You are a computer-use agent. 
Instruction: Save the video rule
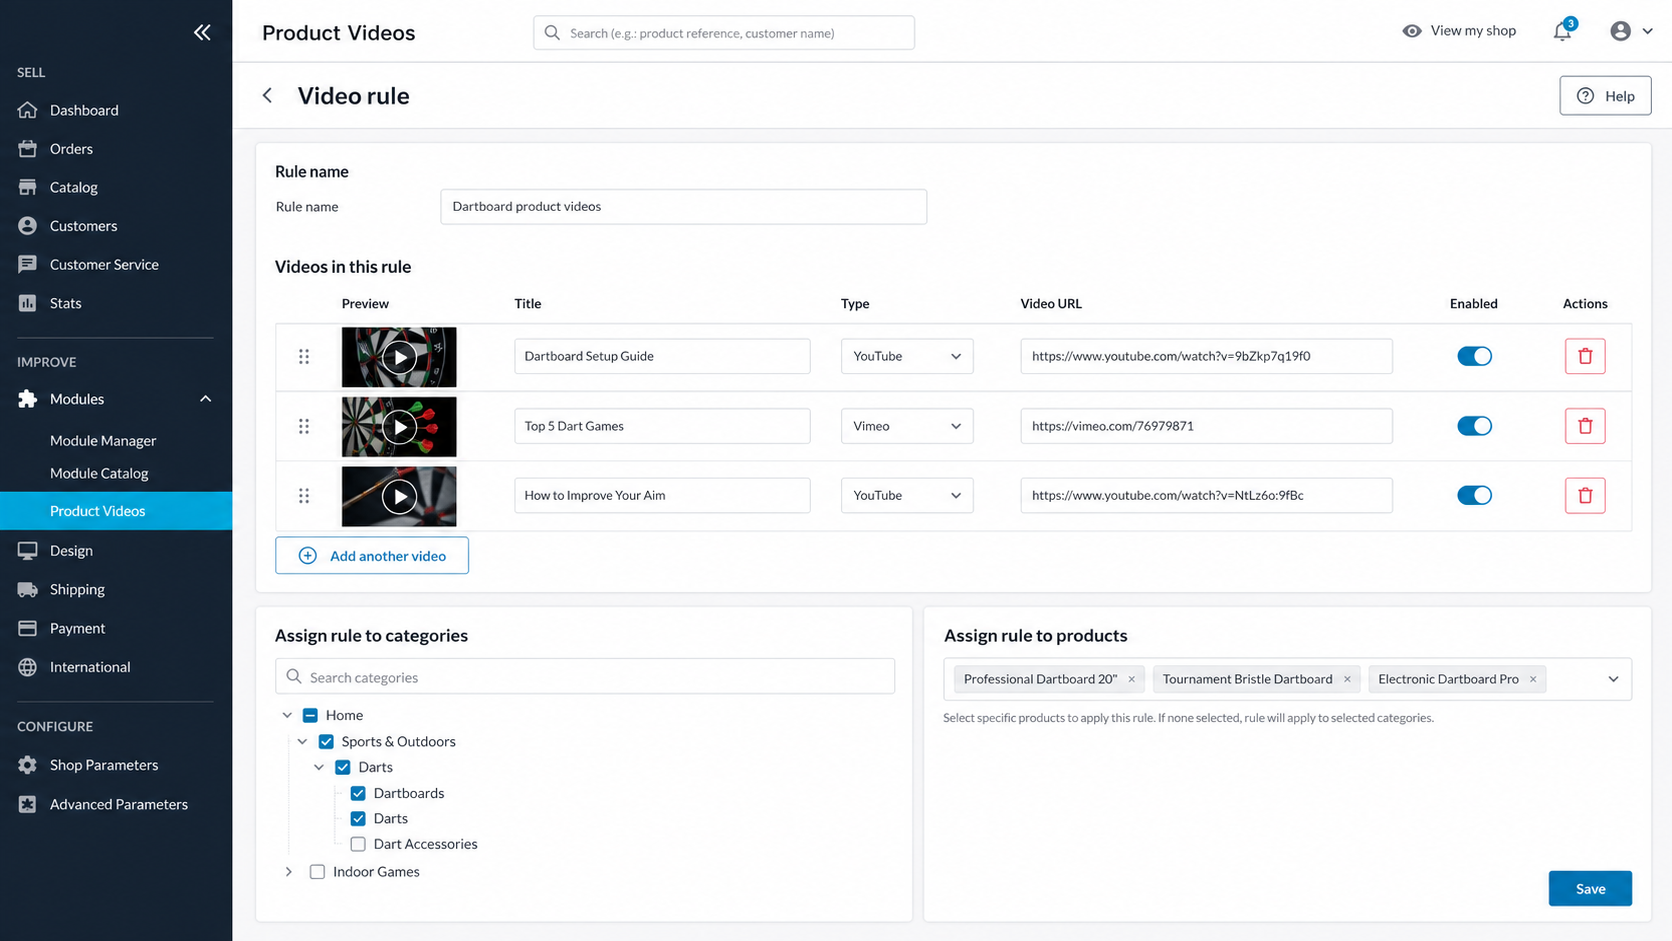(x=1590, y=888)
